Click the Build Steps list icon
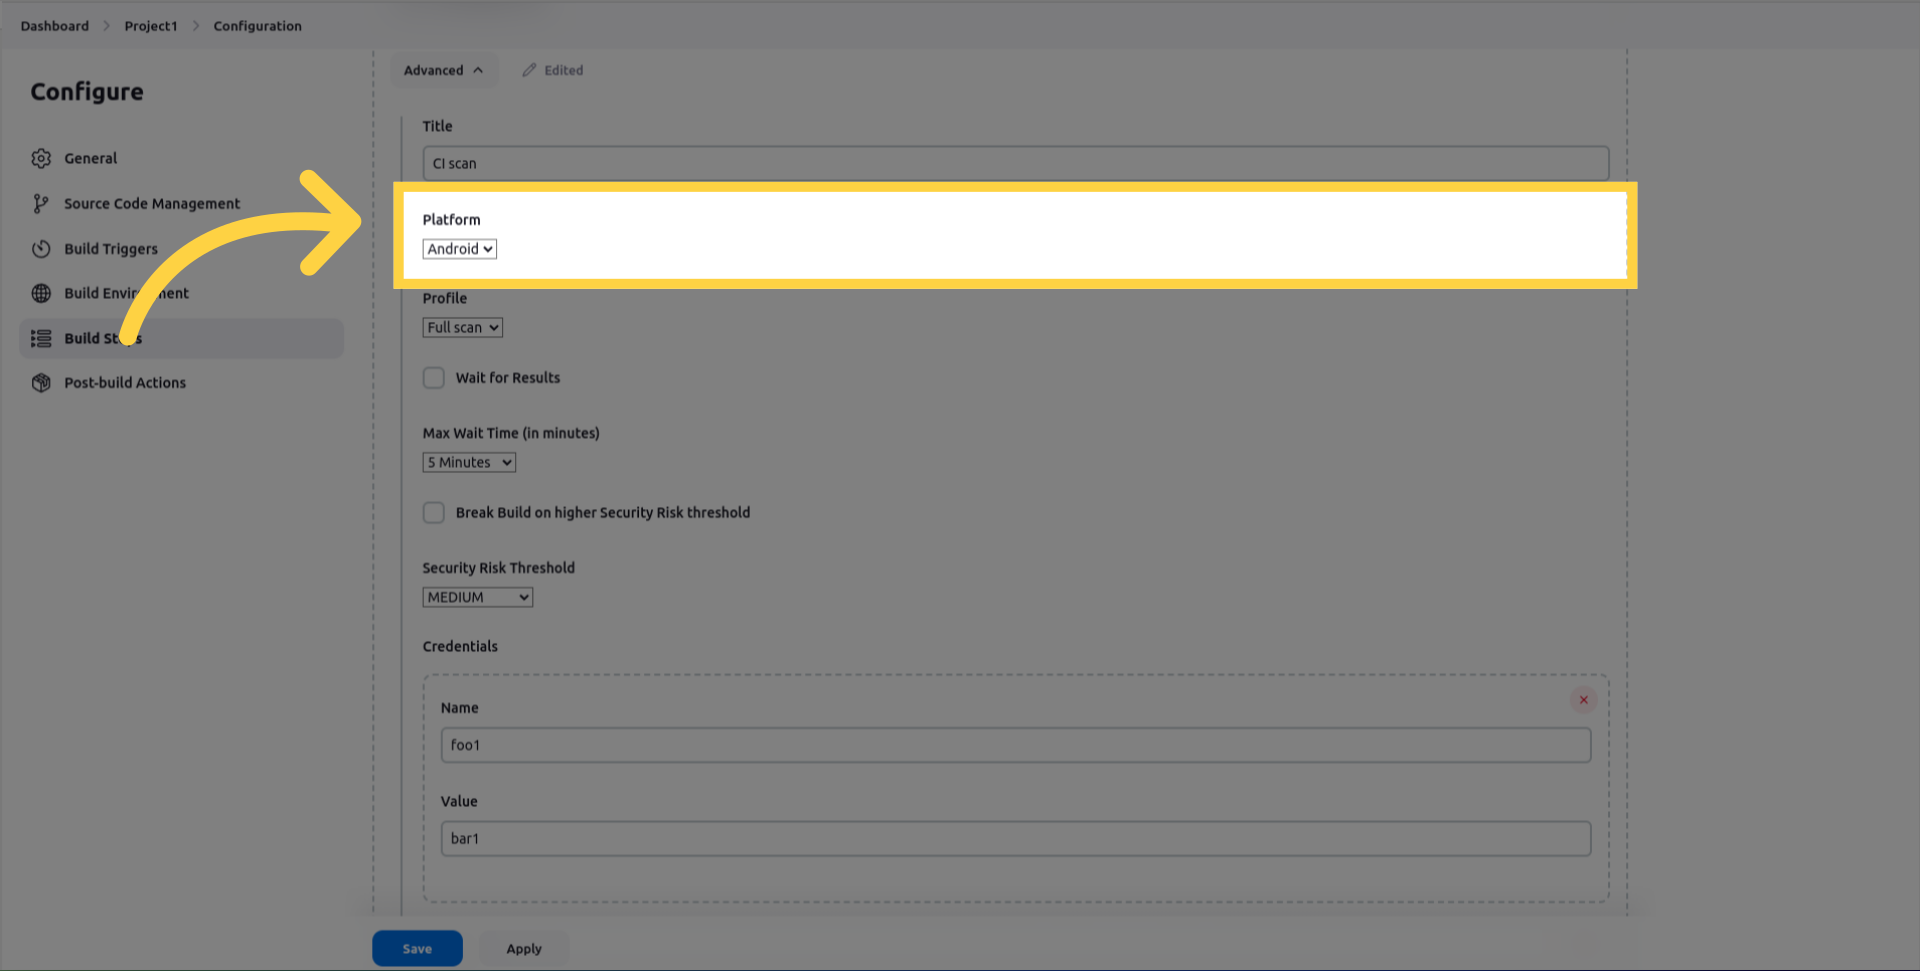This screenshot has height=971, width=1920. click(41, 339)
